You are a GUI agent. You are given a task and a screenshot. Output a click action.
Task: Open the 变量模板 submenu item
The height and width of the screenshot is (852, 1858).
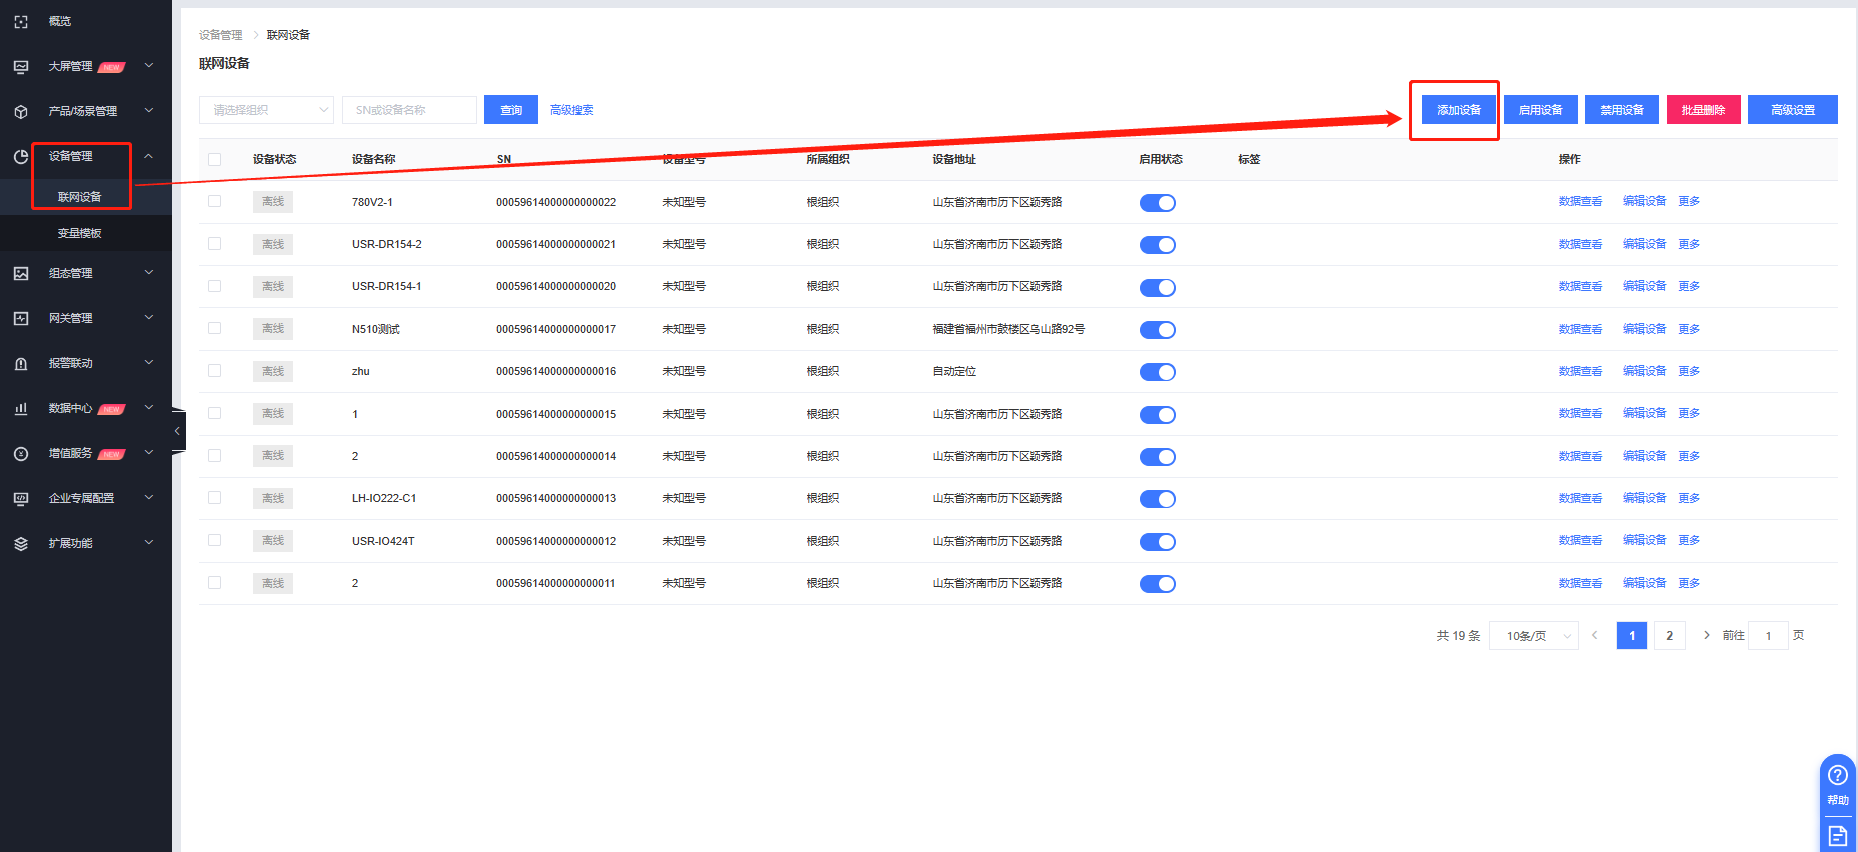tap(80, 233)
